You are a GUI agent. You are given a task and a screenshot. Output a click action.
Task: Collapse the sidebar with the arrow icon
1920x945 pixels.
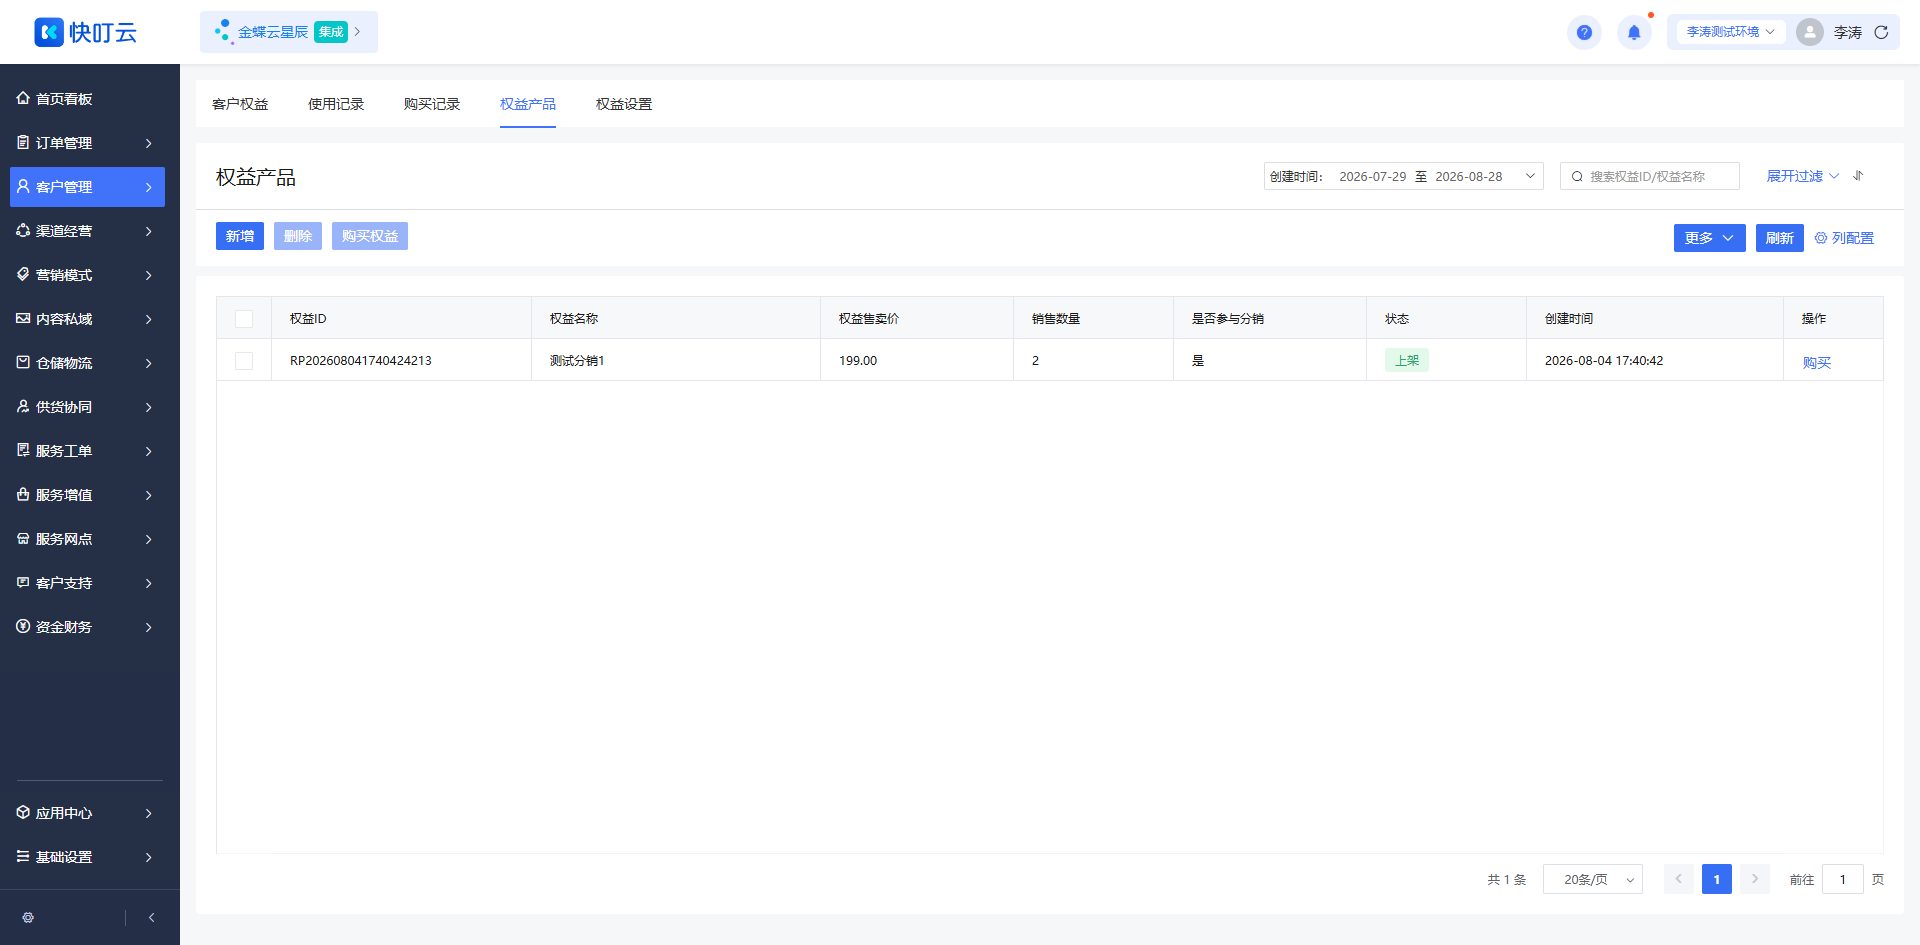[x=151, y=917]
